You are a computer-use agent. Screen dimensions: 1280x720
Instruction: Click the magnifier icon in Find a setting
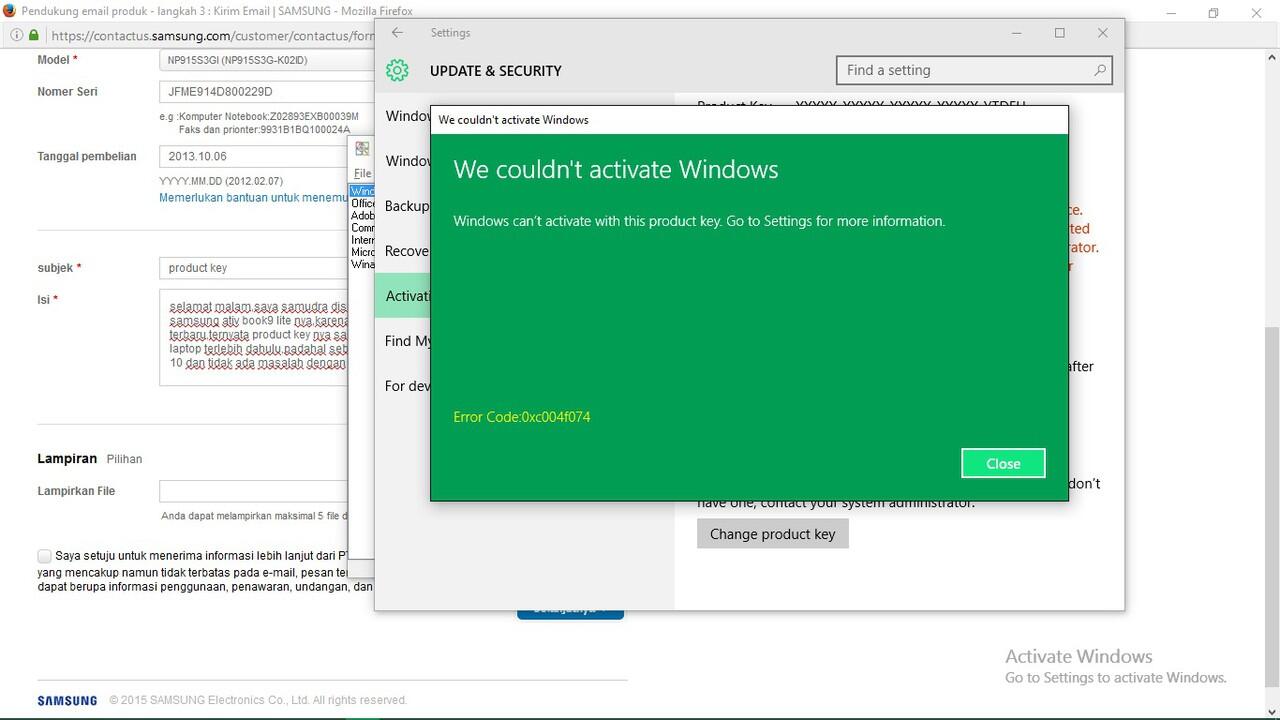tap(1099, 70)
